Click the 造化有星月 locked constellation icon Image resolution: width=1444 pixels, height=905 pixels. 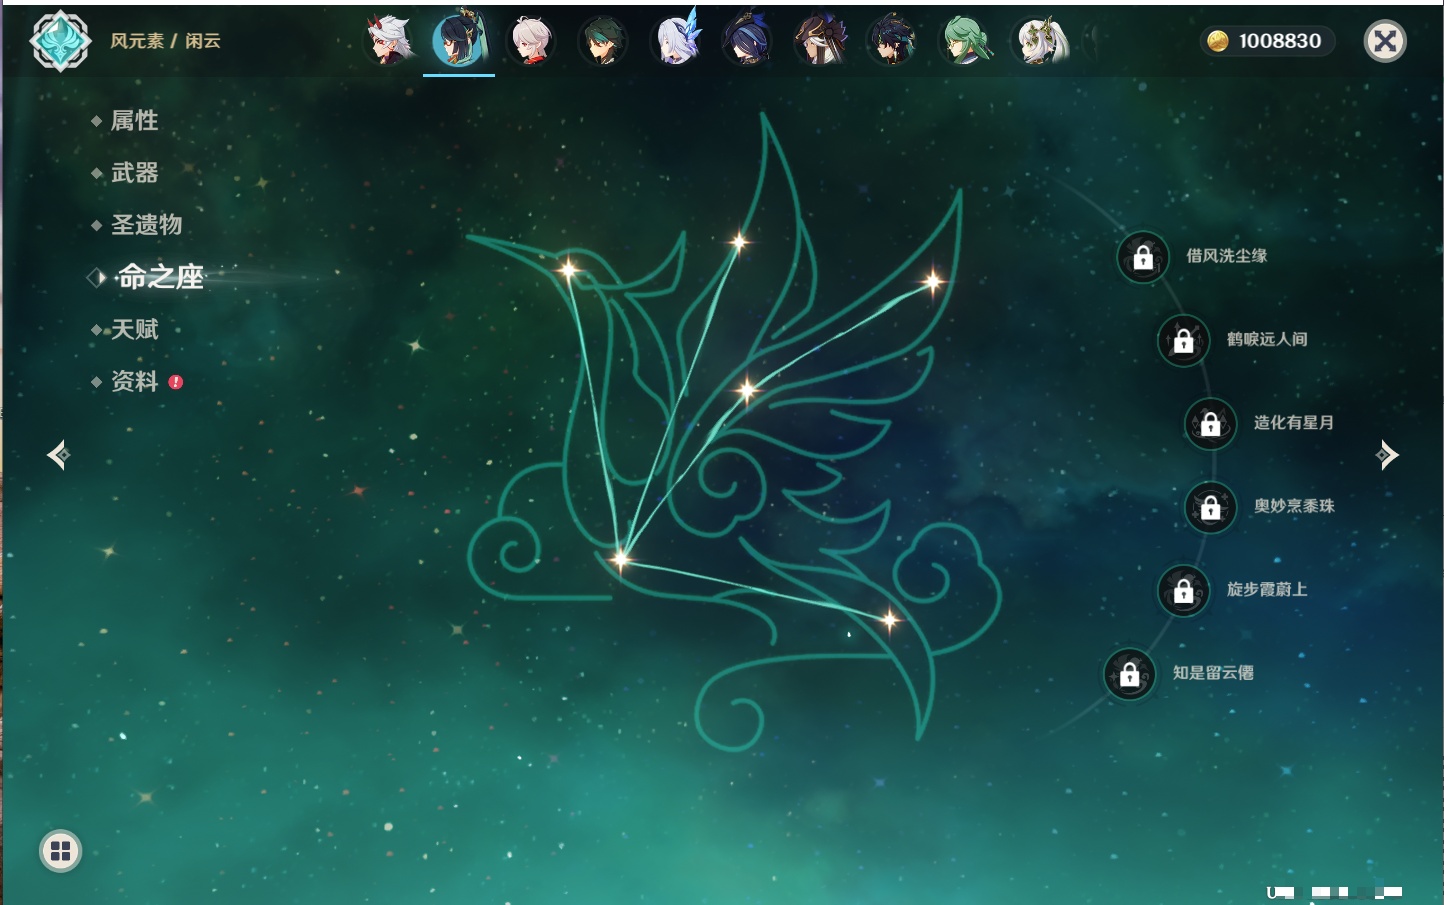[1210, 424]
